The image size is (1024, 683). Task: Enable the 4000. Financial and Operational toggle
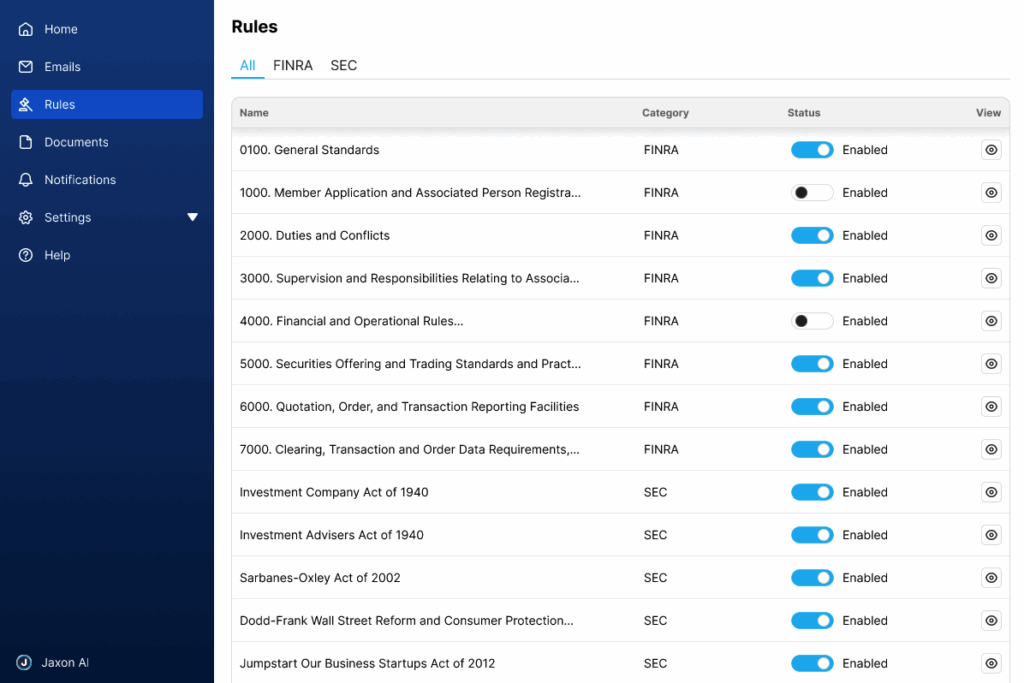pyautogui.click(x=812, y=321)
